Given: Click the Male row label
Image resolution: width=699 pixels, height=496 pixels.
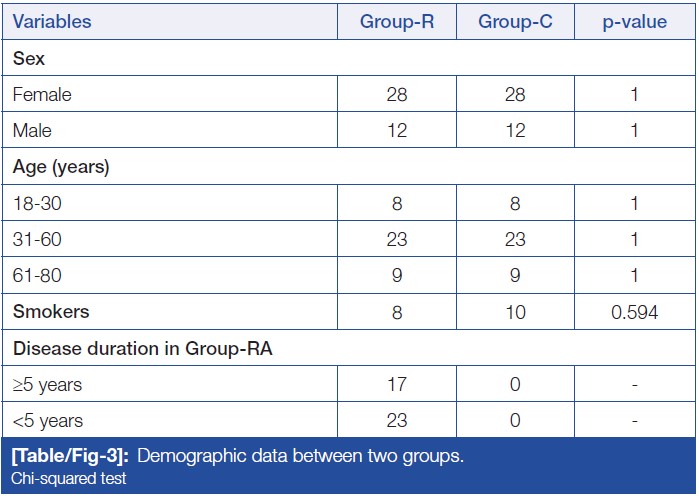Looking at the screenshot, I should [x=32, y=131].
